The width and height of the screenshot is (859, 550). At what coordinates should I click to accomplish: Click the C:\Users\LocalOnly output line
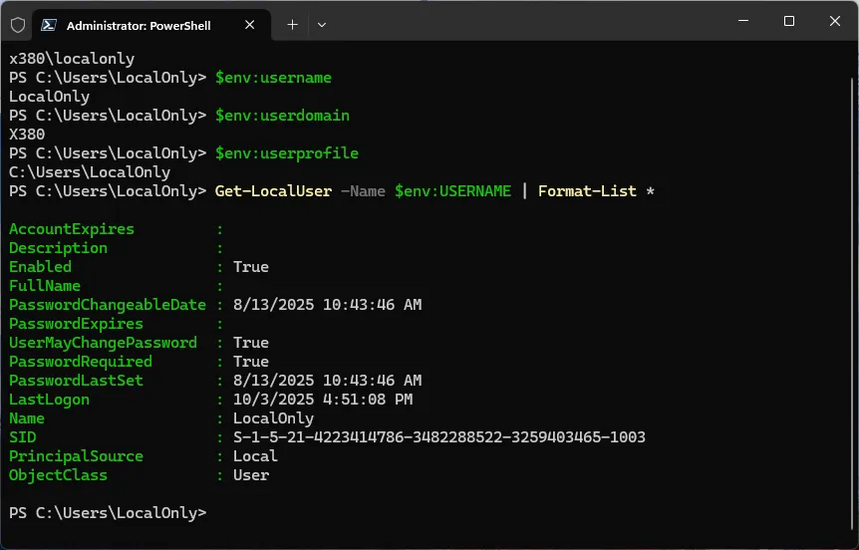click(x=90, y=172)
